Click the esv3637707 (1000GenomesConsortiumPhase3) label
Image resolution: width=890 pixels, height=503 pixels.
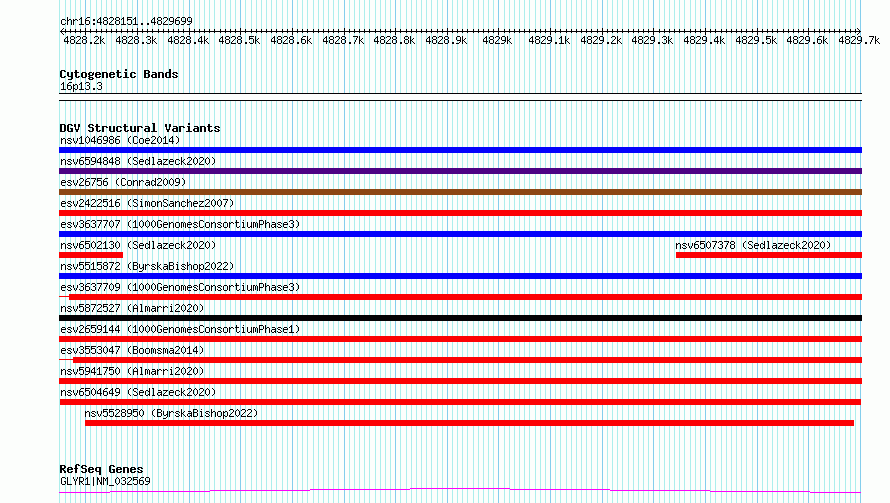[180, 224]
